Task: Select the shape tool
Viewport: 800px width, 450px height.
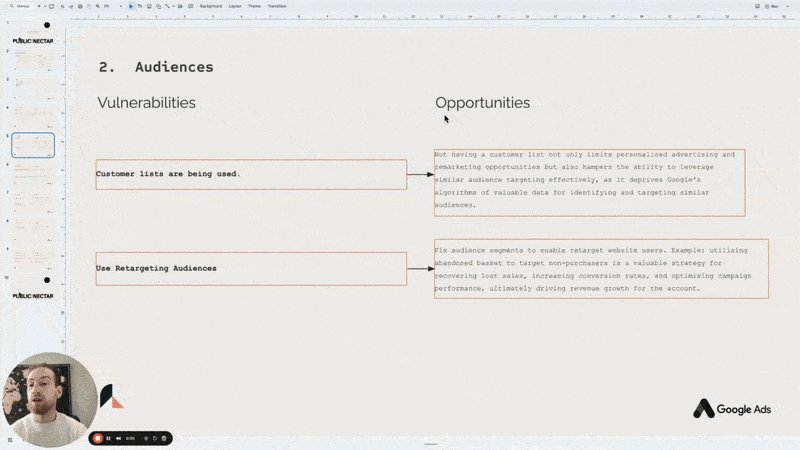Action: (x=159, y=6)
